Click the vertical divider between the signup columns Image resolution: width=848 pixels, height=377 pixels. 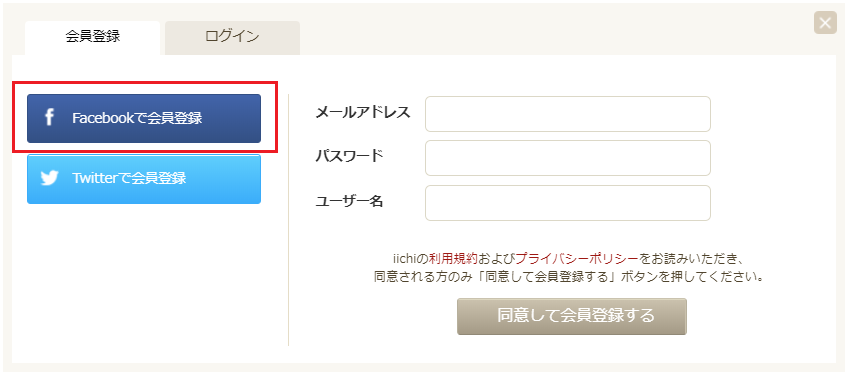[289, 220]
